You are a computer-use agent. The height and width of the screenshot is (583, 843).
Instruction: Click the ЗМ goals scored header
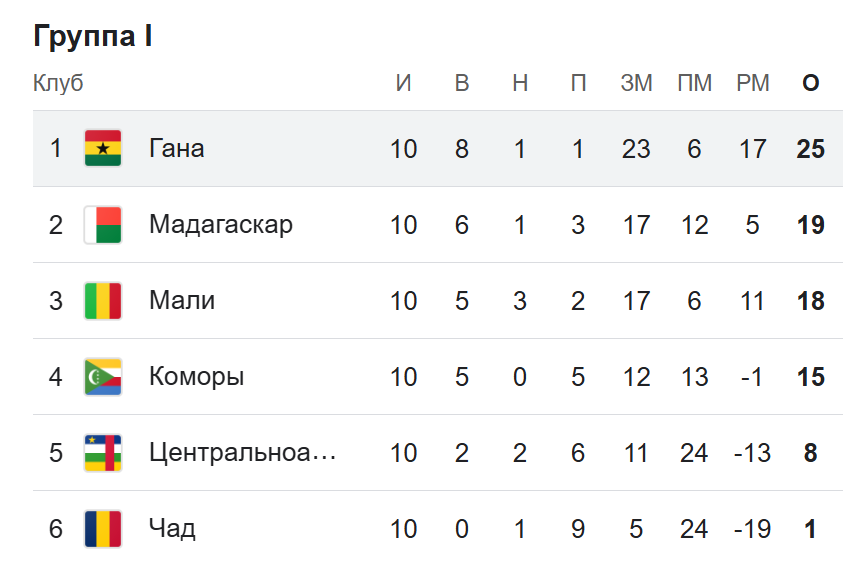tap(636, 84)
